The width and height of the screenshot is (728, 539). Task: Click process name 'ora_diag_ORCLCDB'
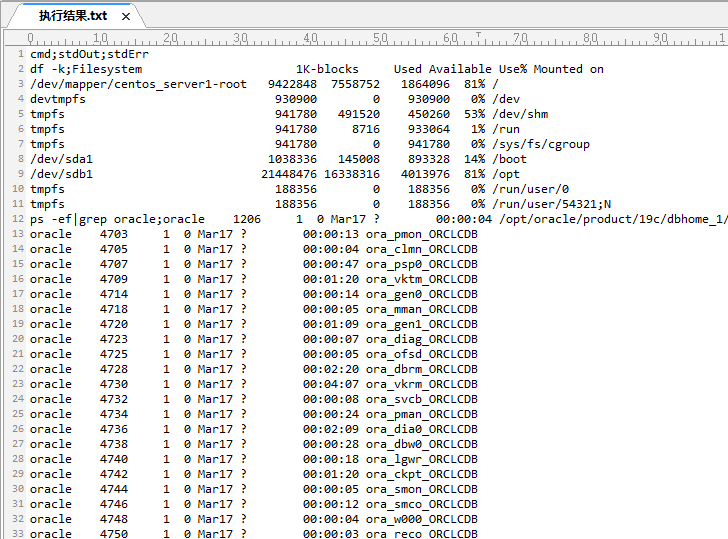(x=422, y=339)
